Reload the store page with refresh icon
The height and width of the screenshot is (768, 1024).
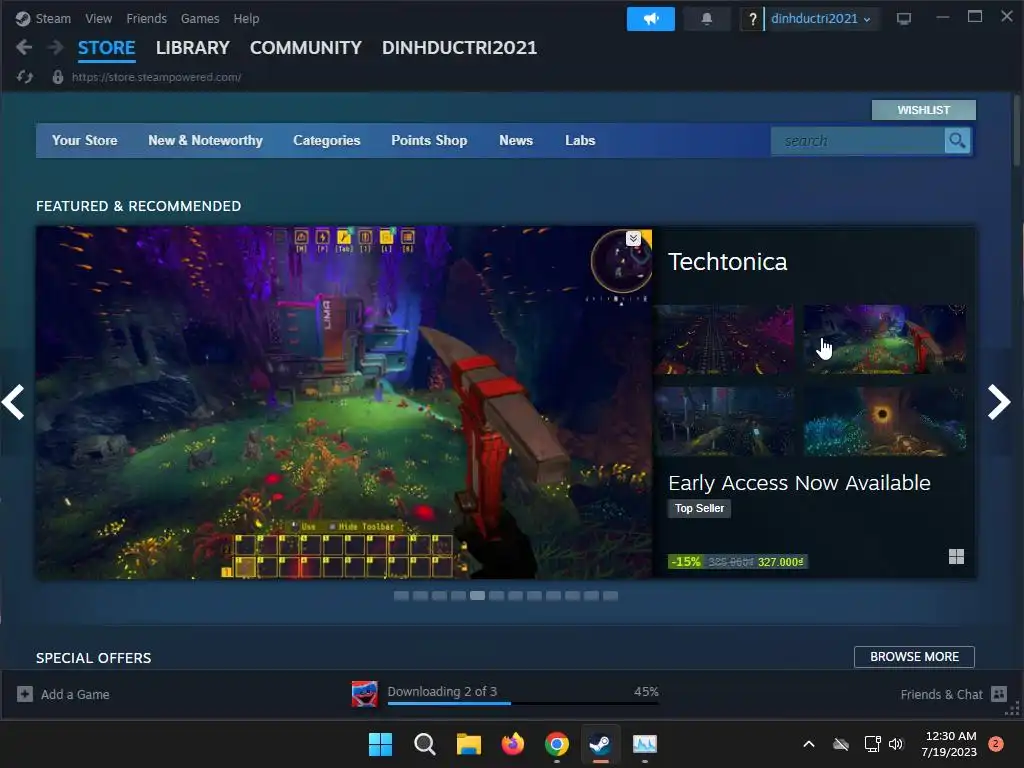(25, 77)
